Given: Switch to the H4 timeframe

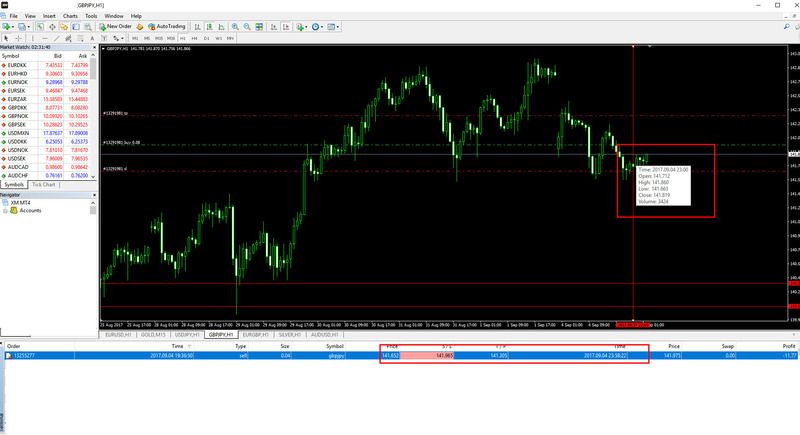Looking at the screenshot, I should (x=194, y=38).
